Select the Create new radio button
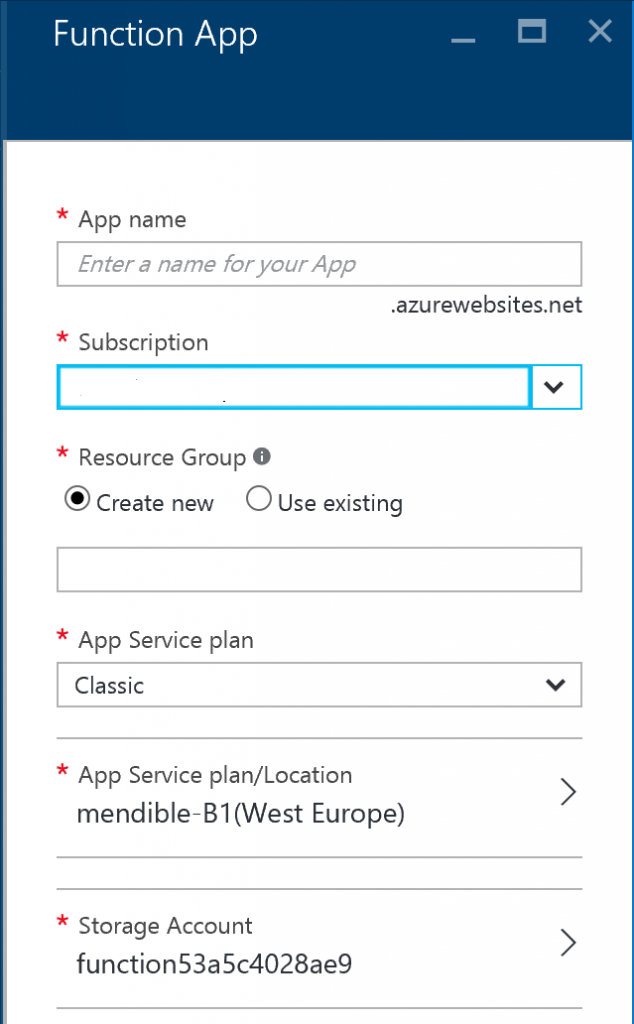The image size is (634, 1024). [77, 498]
